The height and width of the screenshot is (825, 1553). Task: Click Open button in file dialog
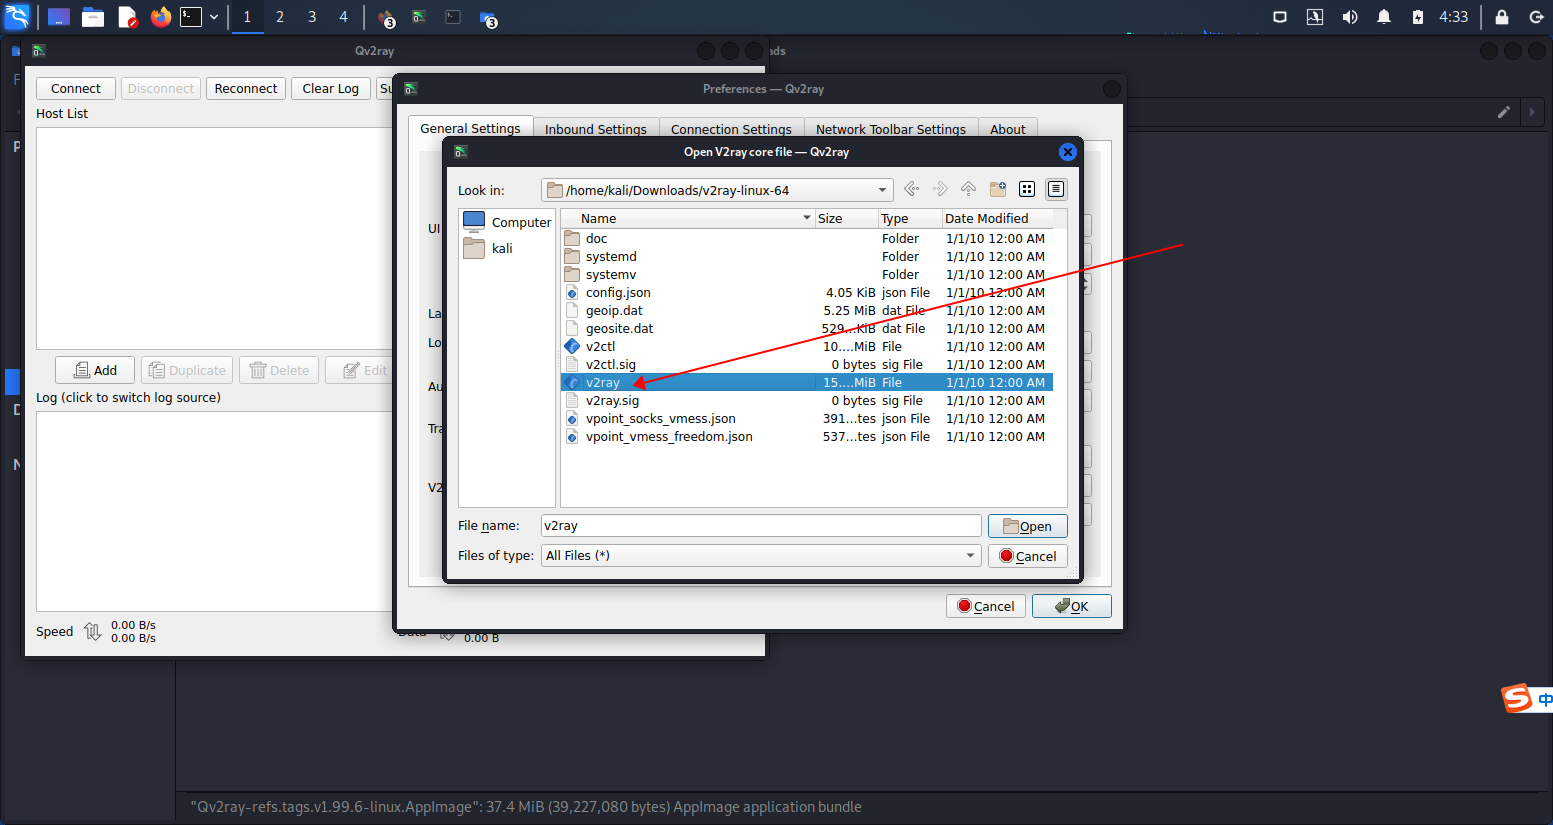tap(1027, 526)
